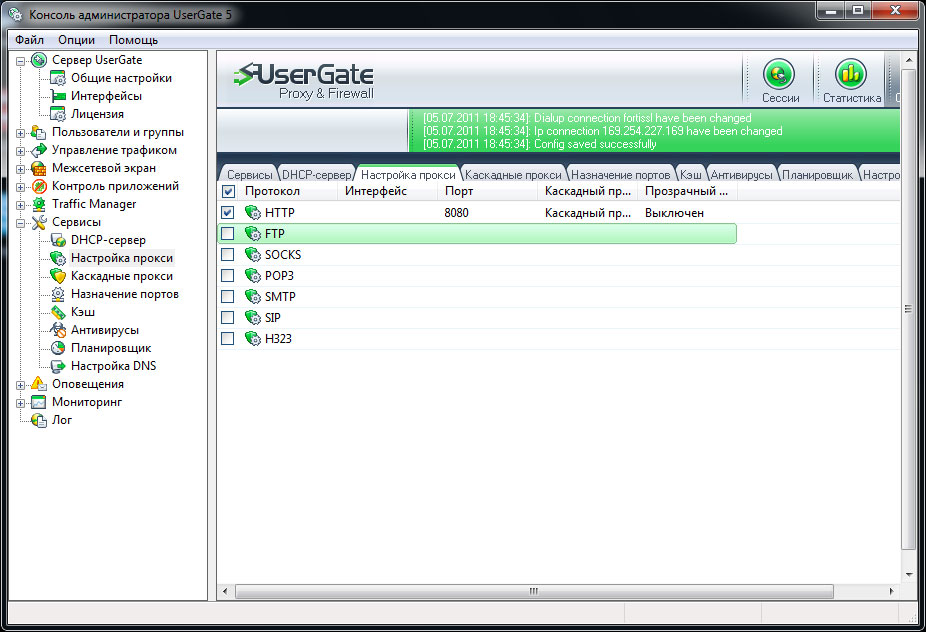This screenshot has width=926, height=632.
Task: Click the Назначение портов gear icon
Action: (x=58, y=294)
